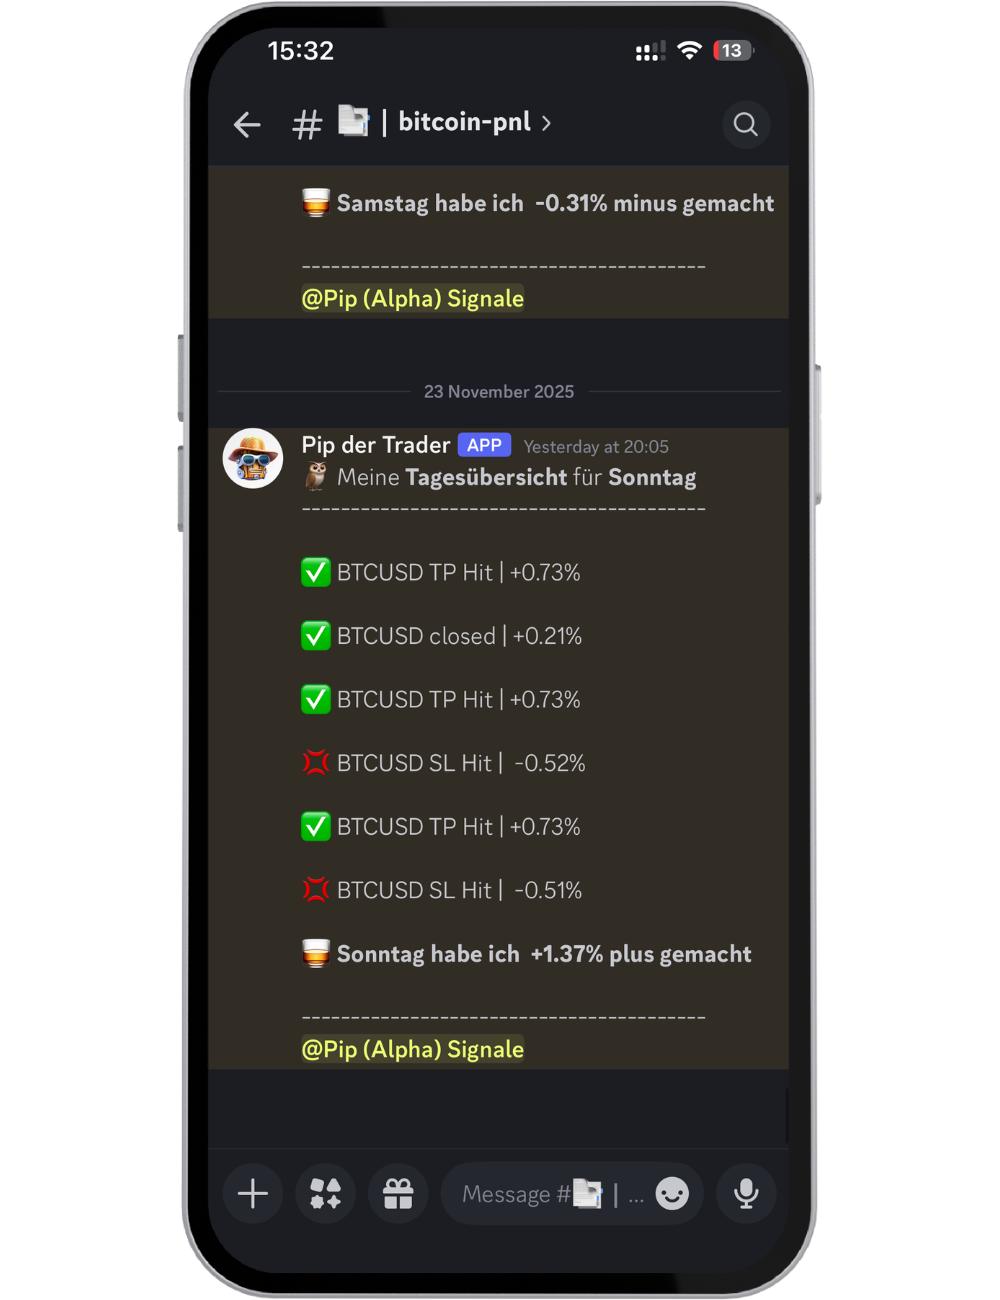Image resolution: width=1000 pixels, height=1300 pixels.
Task: Open the bitcoin-pnl channel title
Action: [465, 122]
